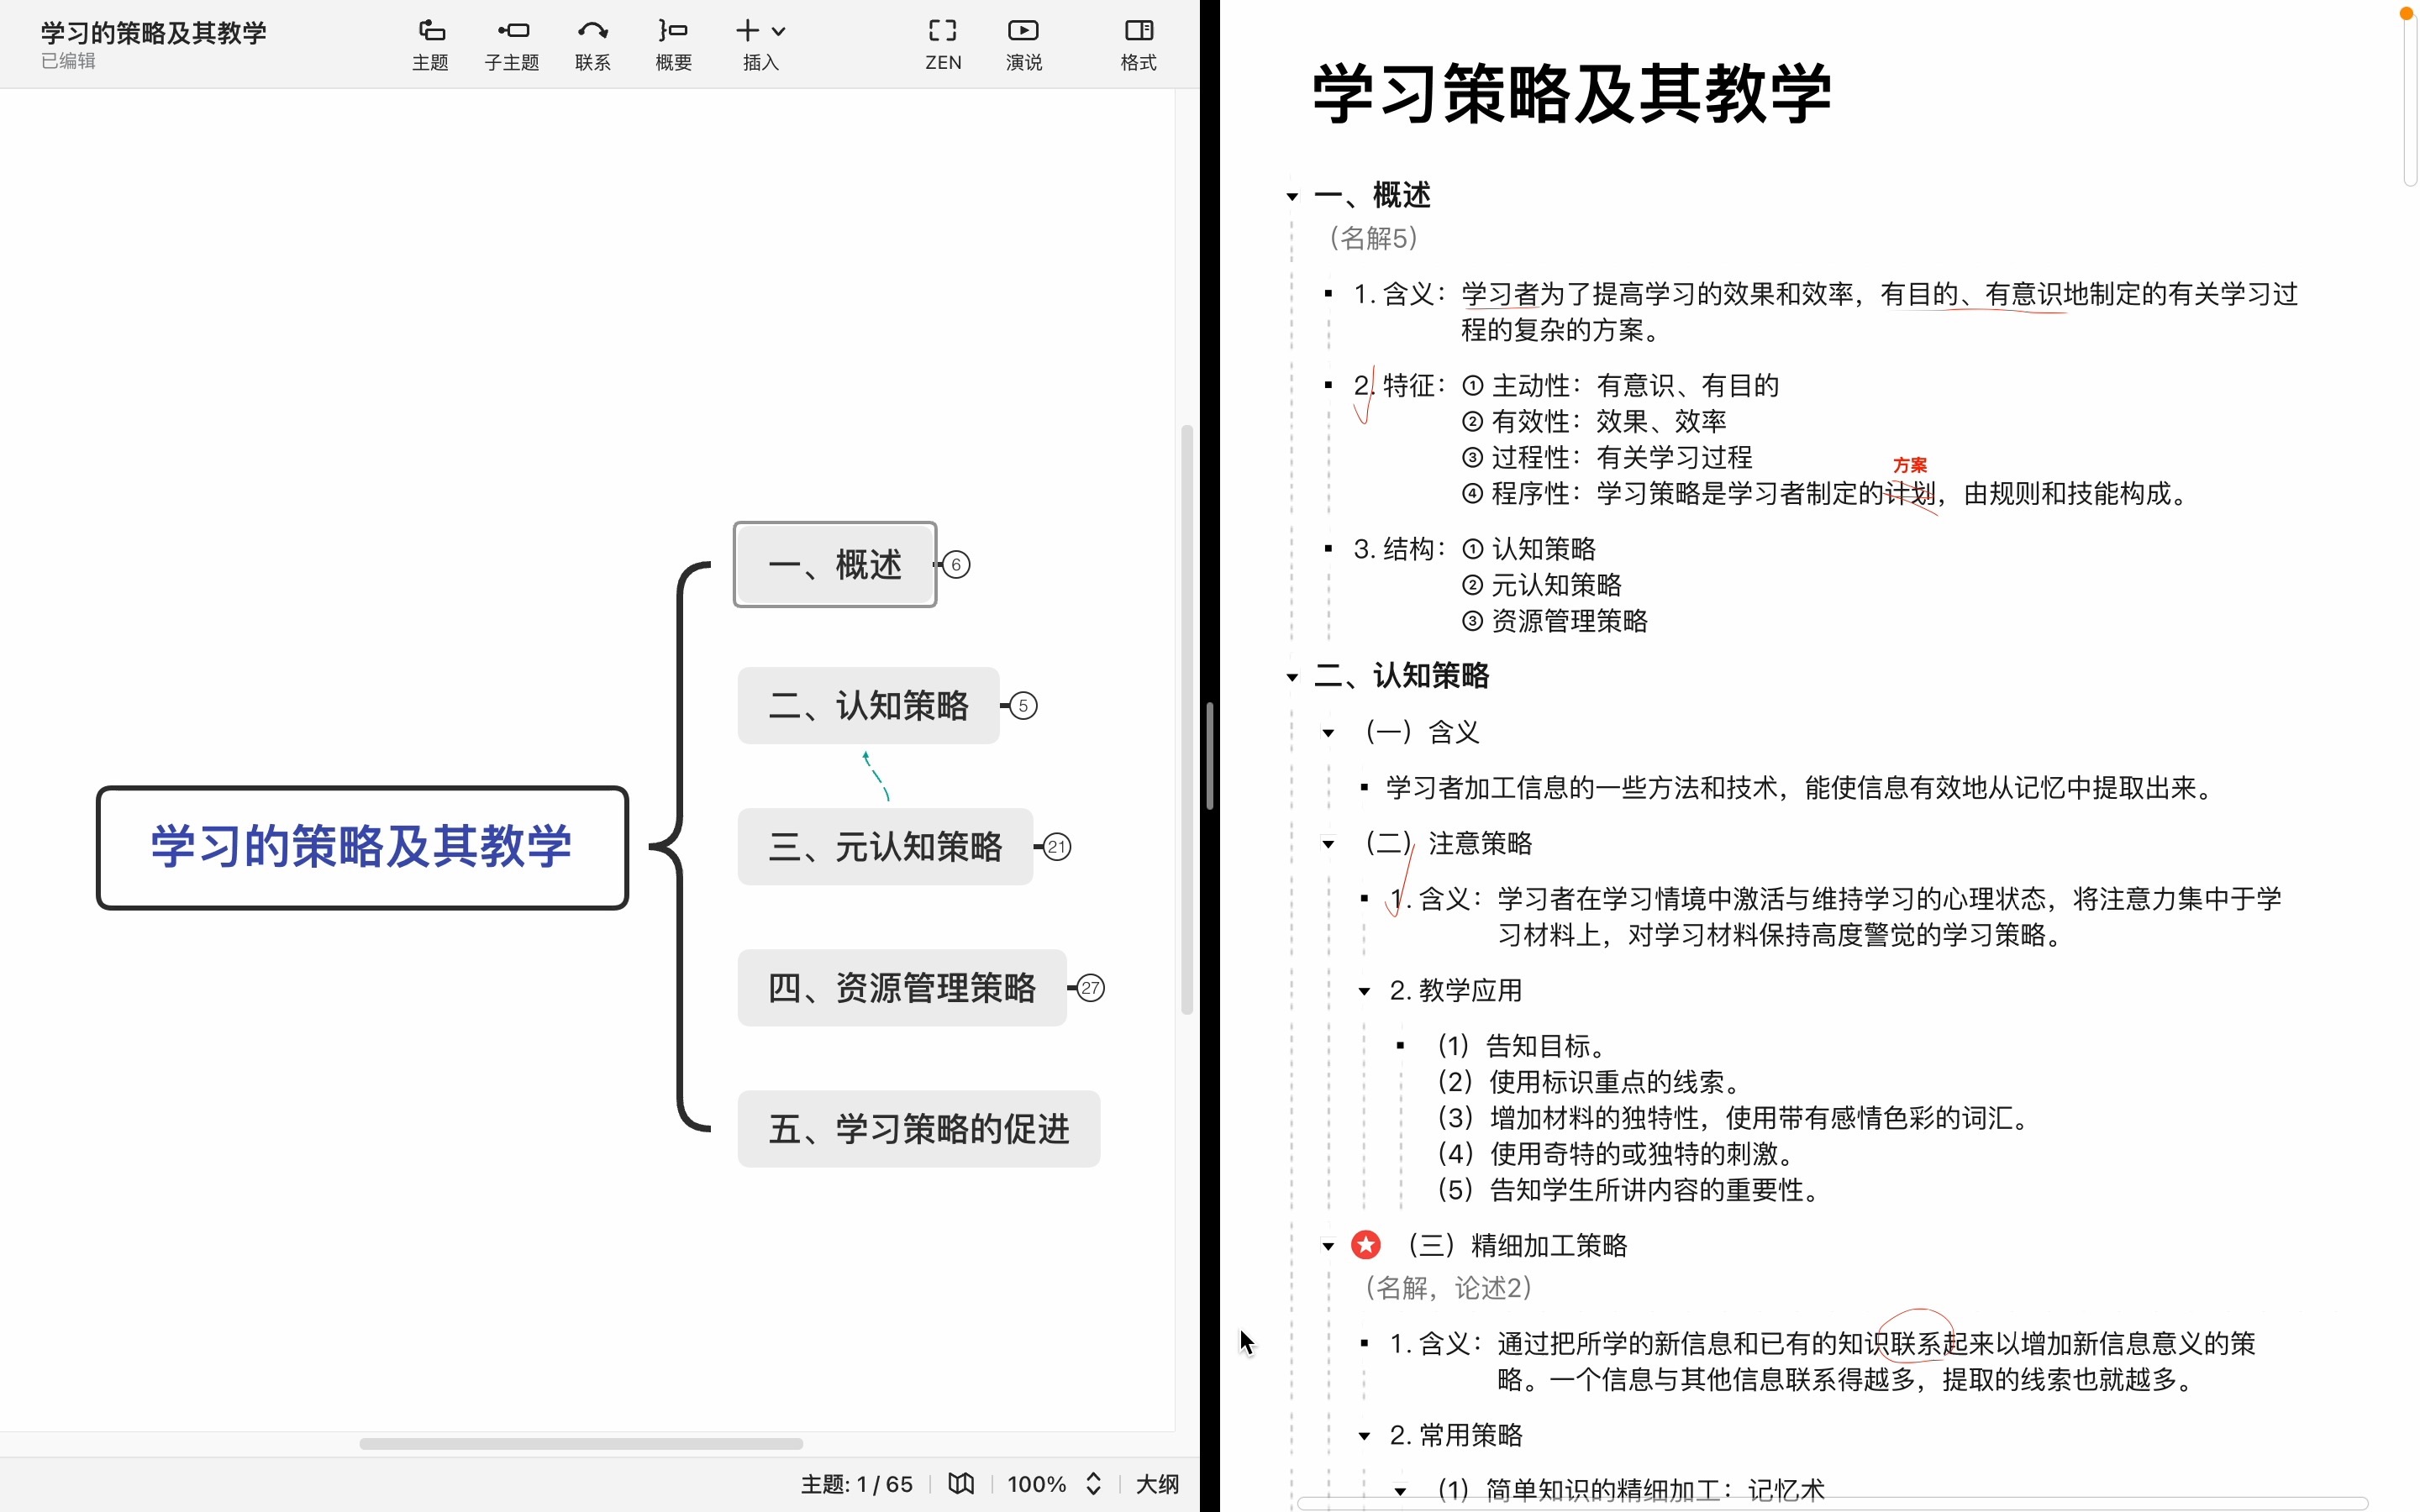2420x1512 pixels.
Task: Open the map overview in status bar
Action: 961,1484
